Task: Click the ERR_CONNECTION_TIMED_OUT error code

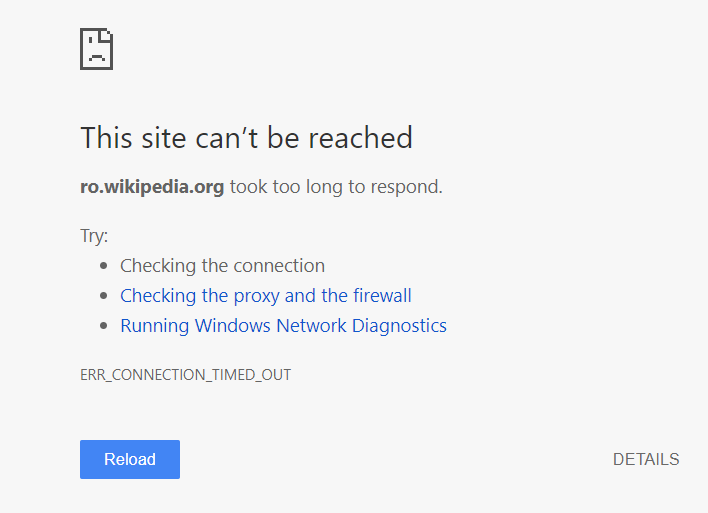Action: pyautogui.click(x=185, y=376)
